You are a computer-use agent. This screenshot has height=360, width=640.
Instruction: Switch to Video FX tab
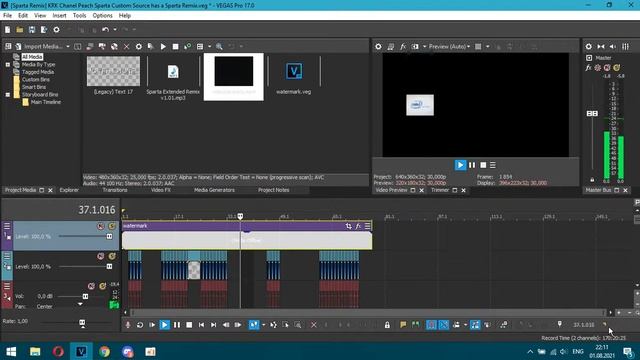[161, 190]
